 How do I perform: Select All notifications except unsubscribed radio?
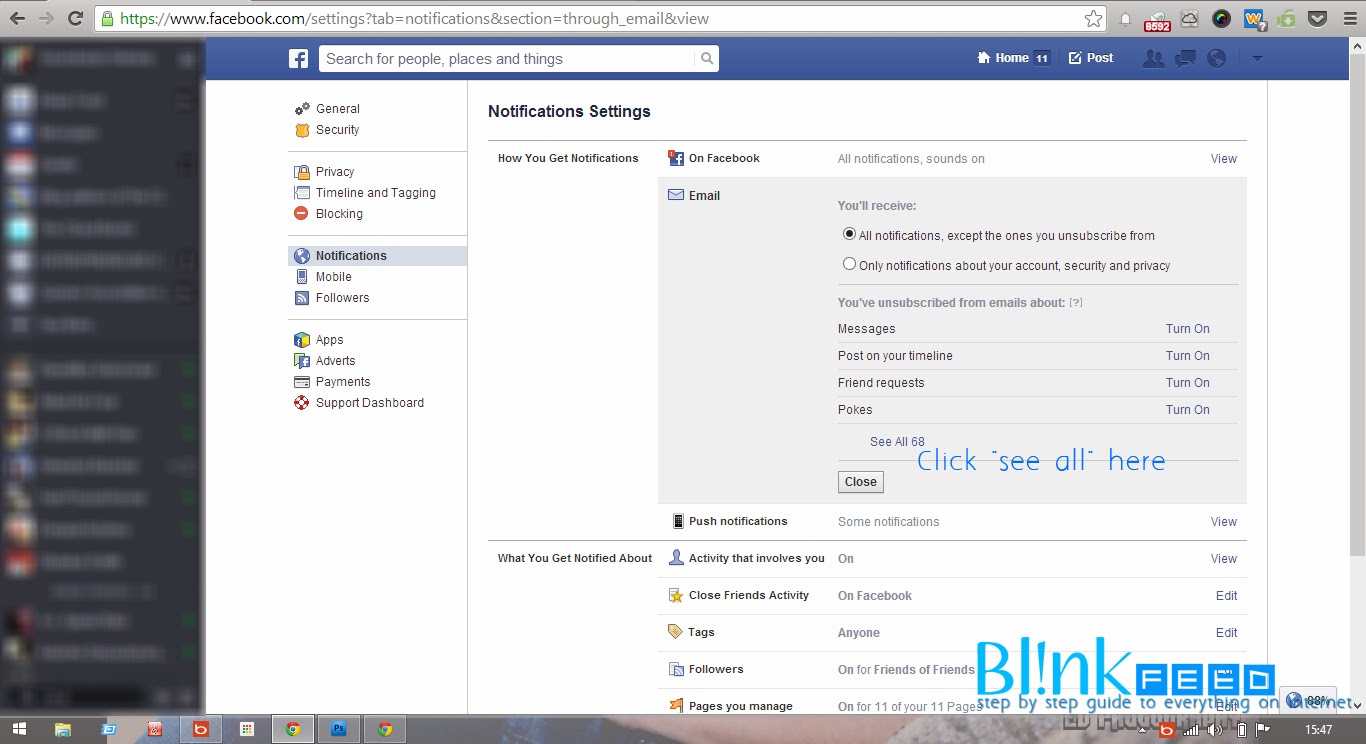click(849, 235)
